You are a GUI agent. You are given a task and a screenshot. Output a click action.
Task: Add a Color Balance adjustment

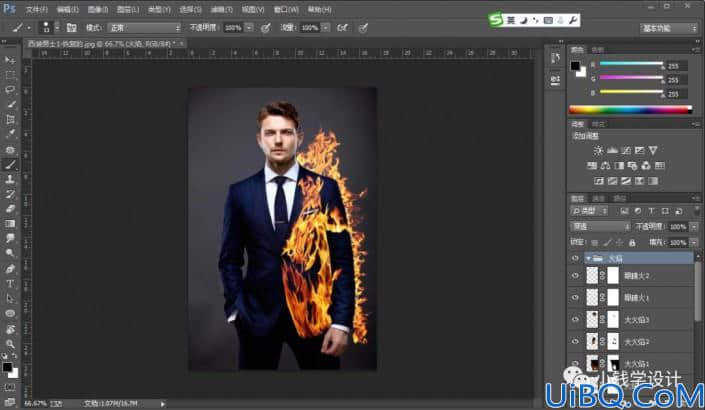tap(605, 165)
